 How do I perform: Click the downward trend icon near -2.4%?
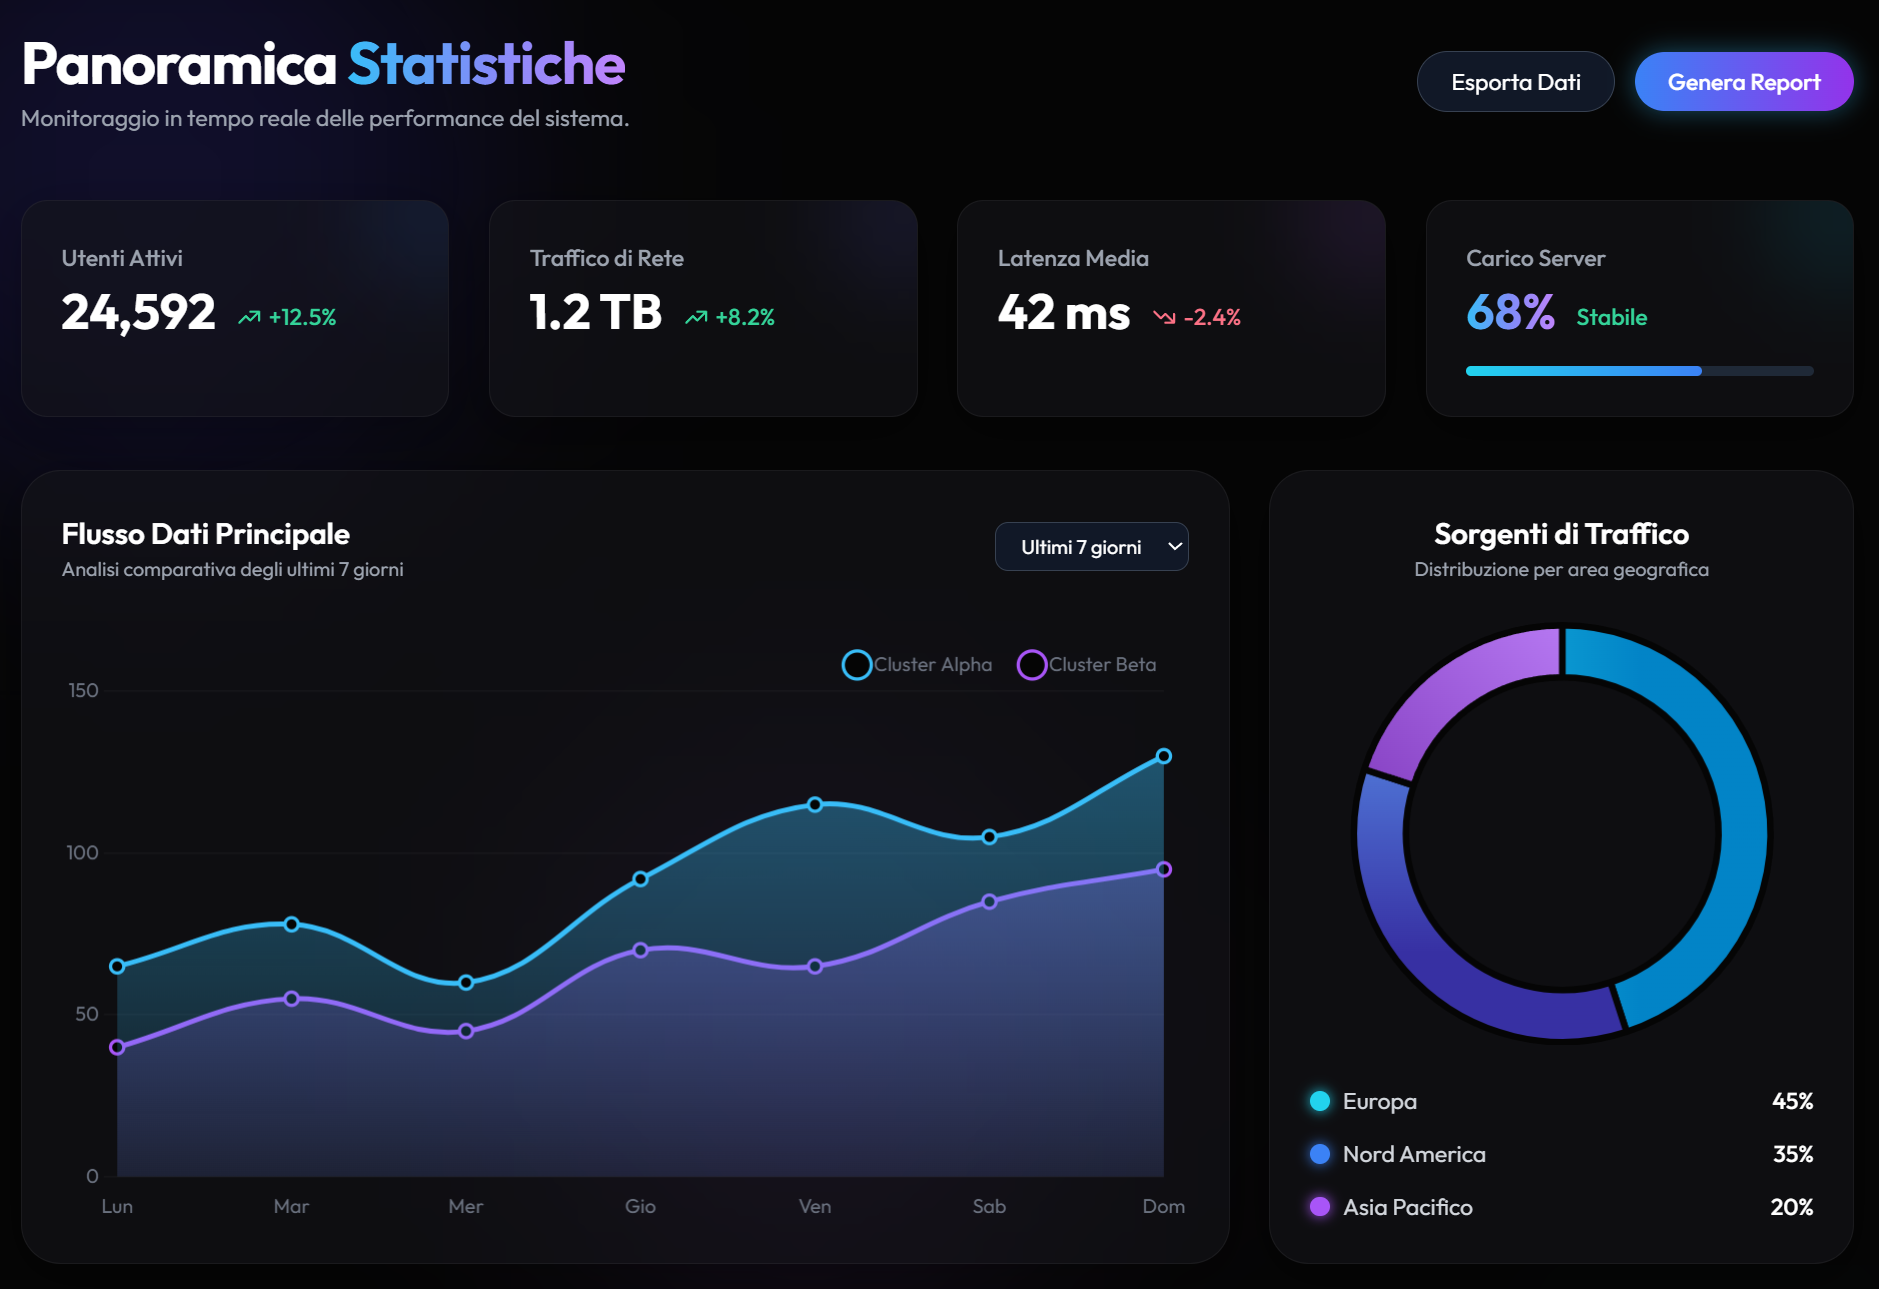tap(1164, 316)
